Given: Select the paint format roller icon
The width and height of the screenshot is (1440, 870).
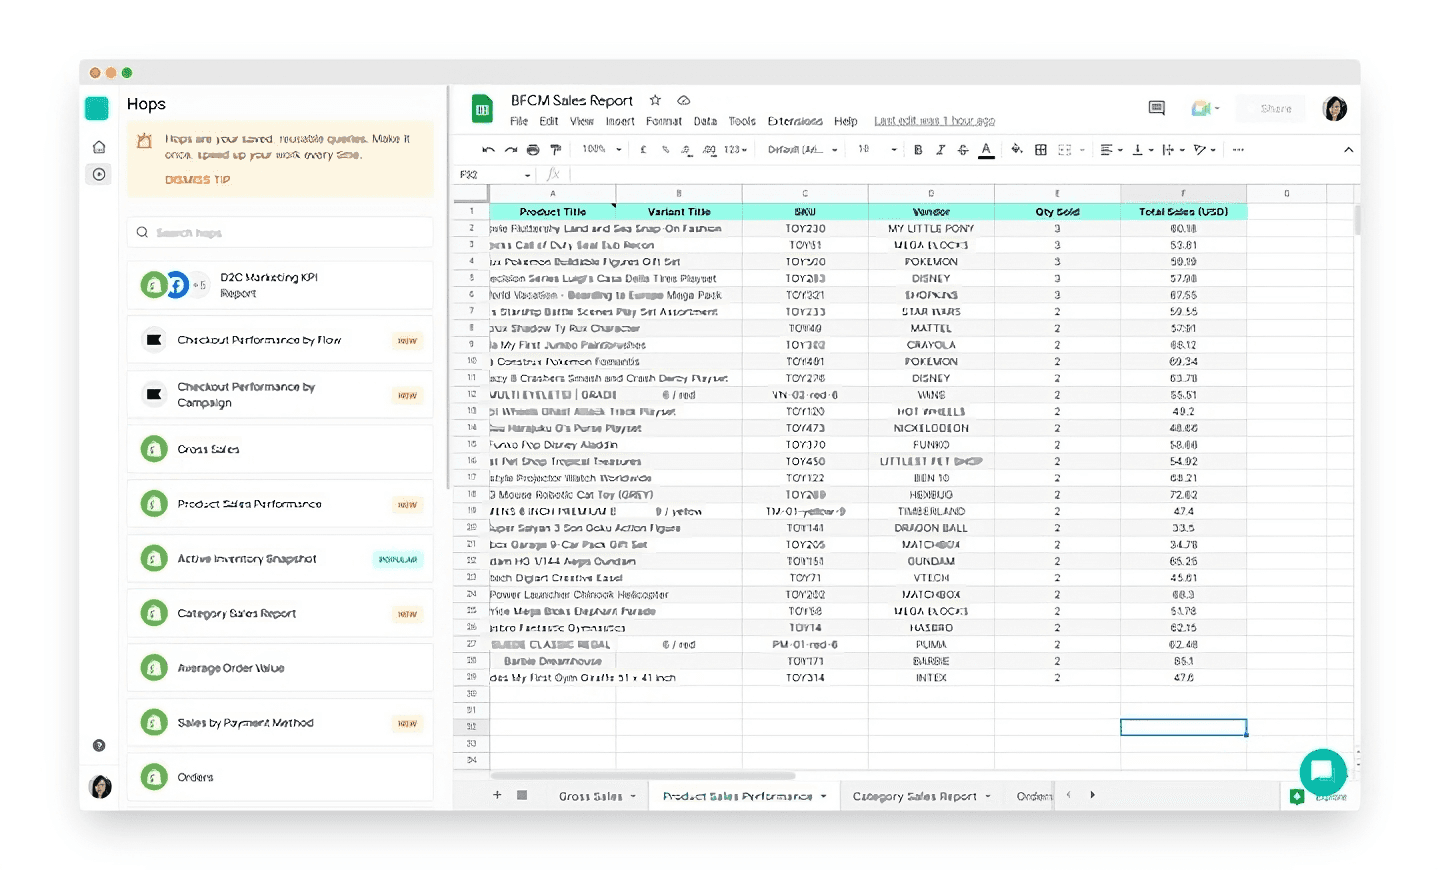Looking at the screenshot, I should (556, 150).
